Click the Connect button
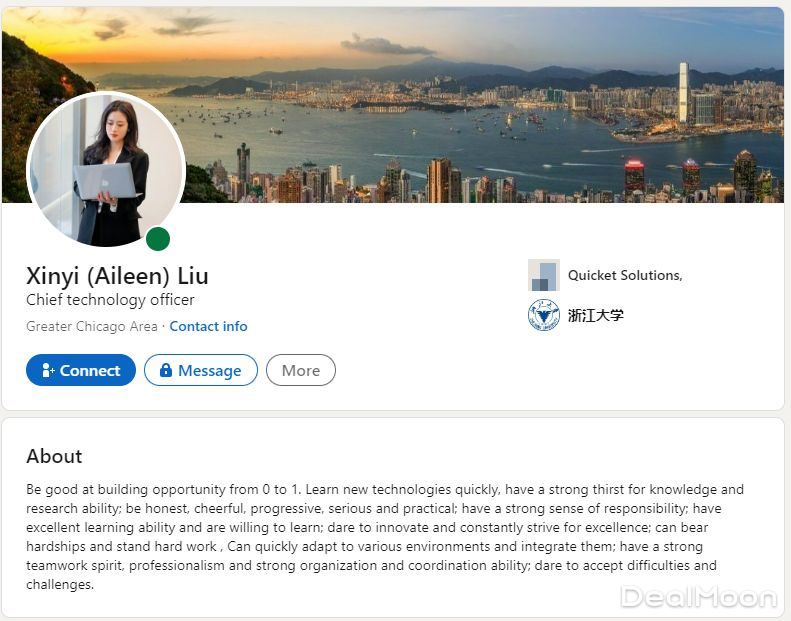This screenshot has height=621, width=791. click(x=81, y=370)
